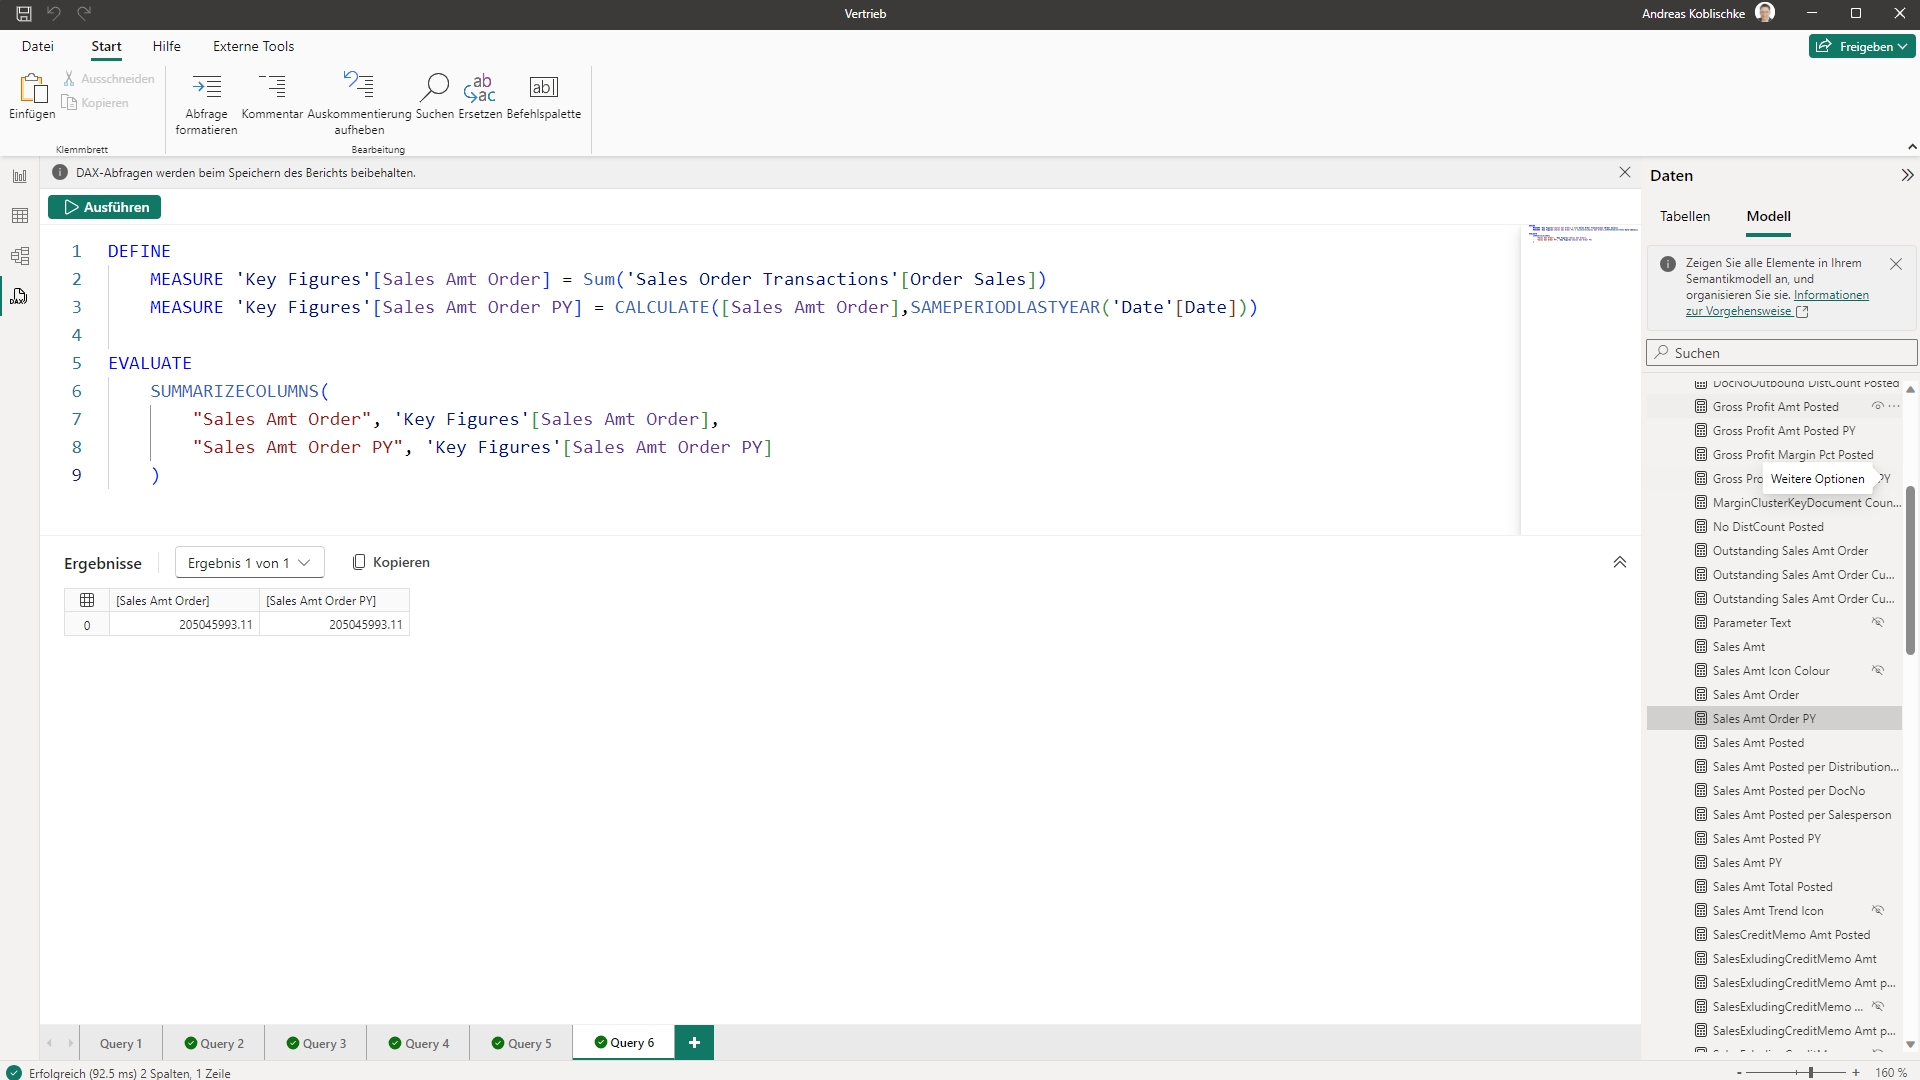Switch to the table view sidebar icon
1920x1080 pixels.
[x=20, y=216]
